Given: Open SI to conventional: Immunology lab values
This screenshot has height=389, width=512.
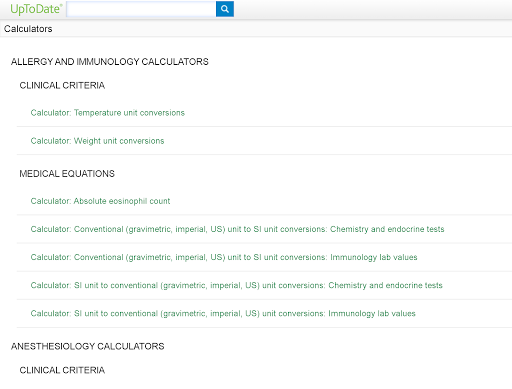Looking at the screenshot, I should [x=223, y=314].
